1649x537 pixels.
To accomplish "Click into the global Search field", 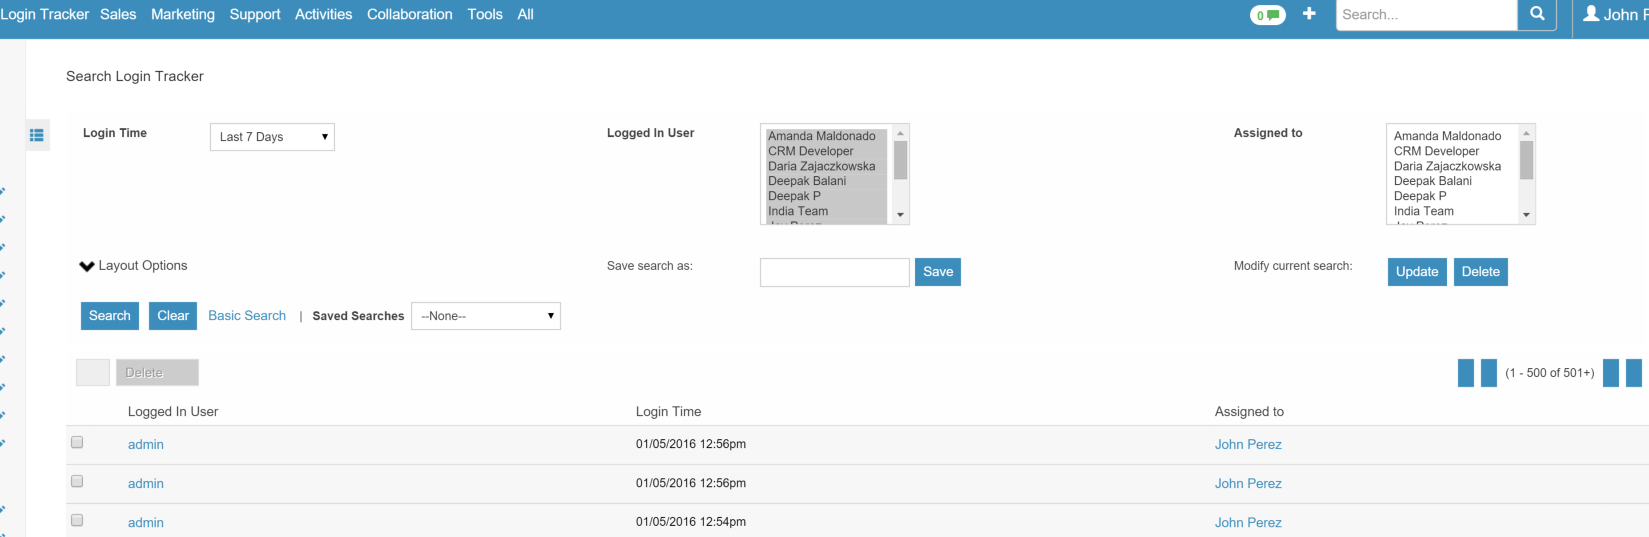I will tap(1427, 15).
